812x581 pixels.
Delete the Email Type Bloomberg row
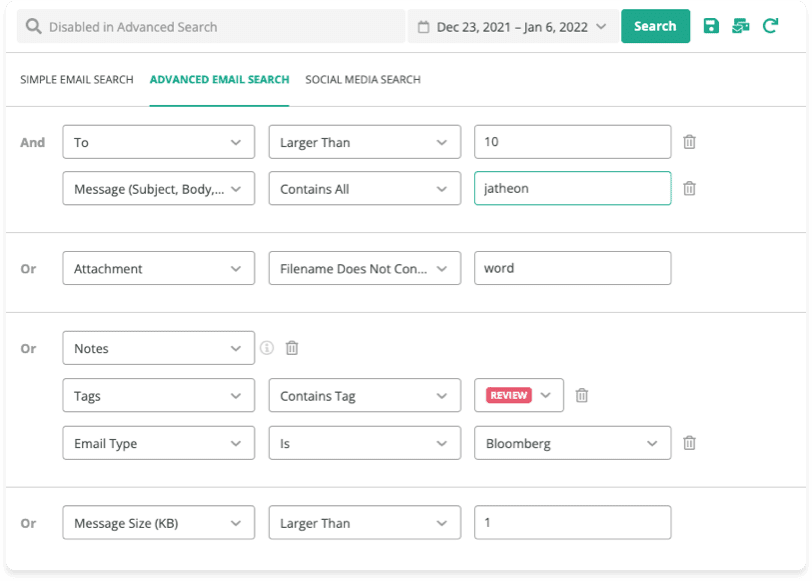[689, 443]
